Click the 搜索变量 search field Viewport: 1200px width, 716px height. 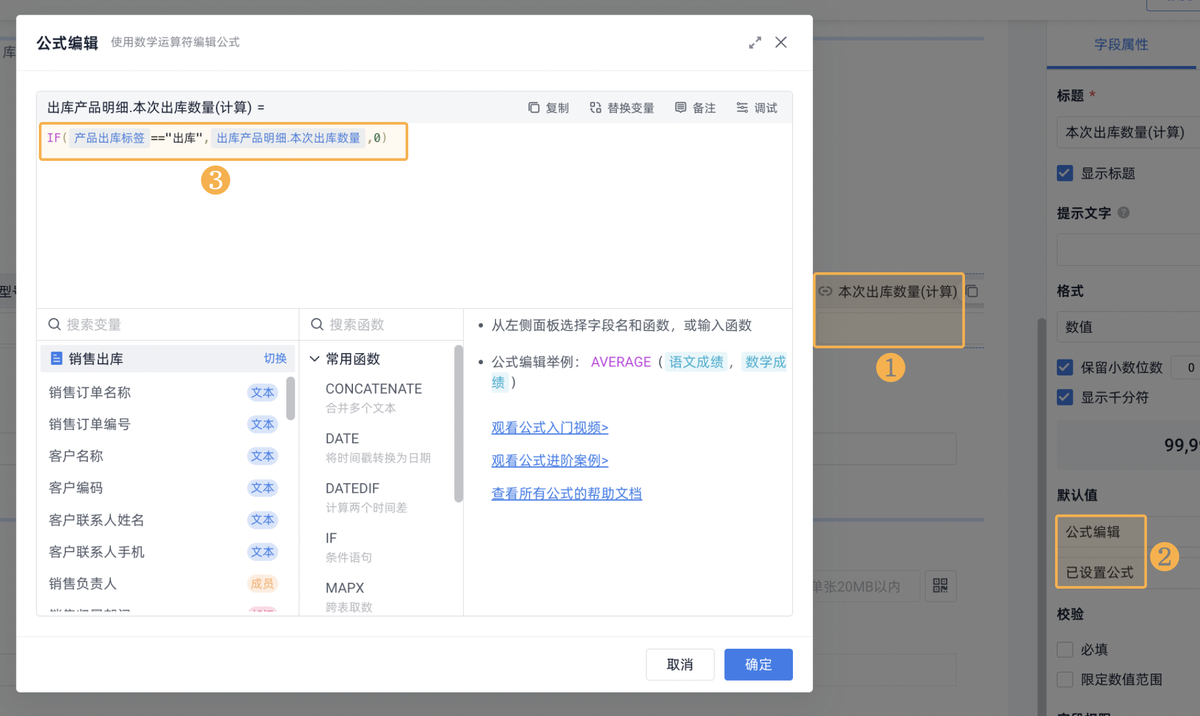coord(170,325)
